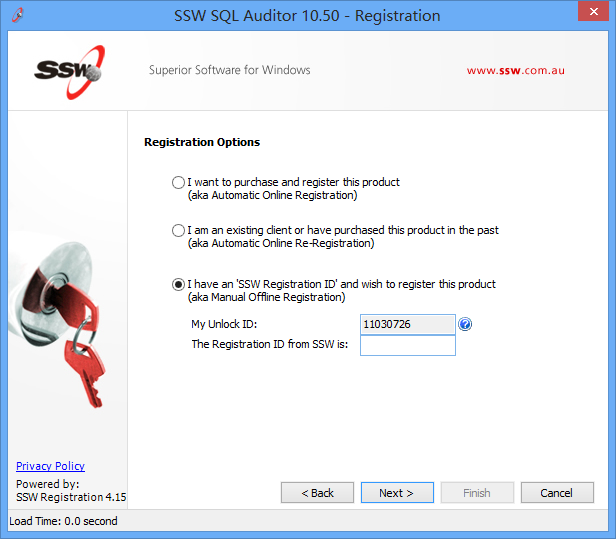Click the Registration ID from SSW input field
Image resolution: width=616 pixels, height=539 pixels.
pos(408,346)
